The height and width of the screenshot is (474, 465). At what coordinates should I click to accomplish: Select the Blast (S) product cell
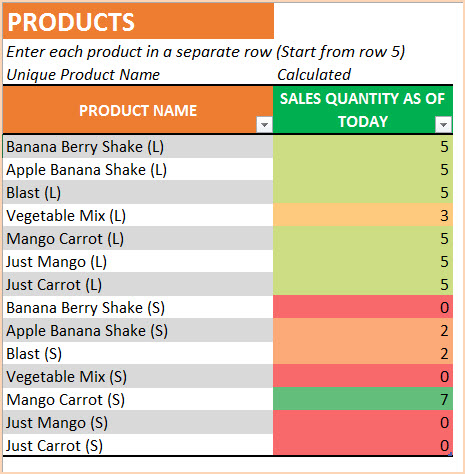point(138,354)
